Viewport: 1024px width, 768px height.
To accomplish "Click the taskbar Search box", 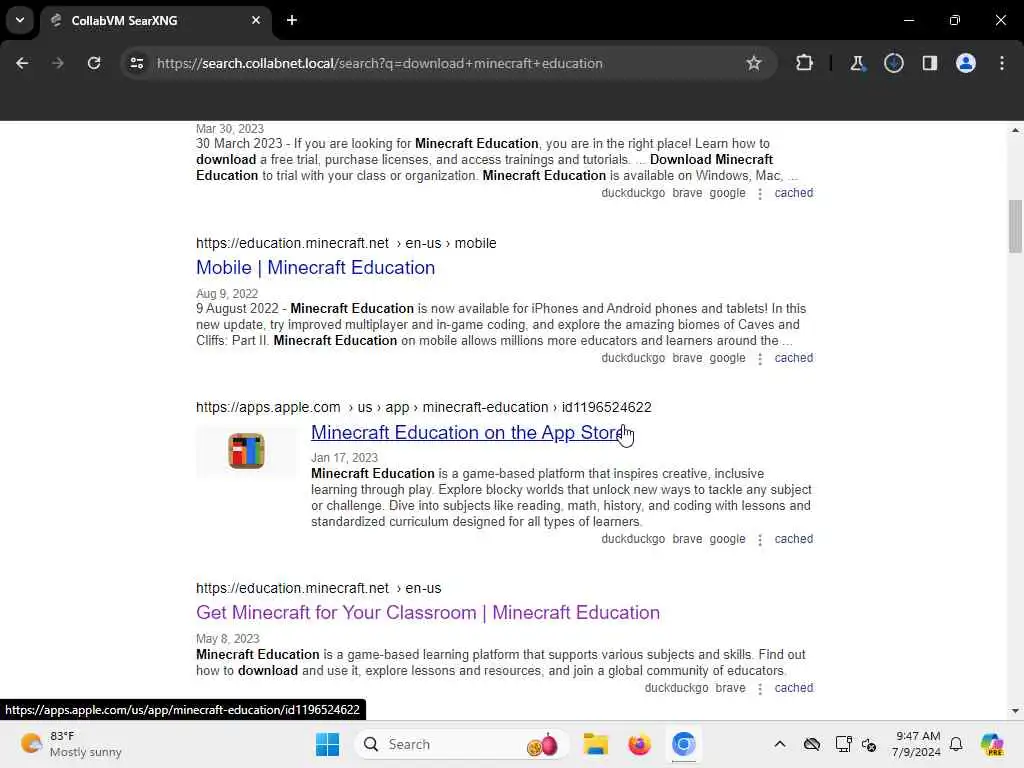I will 461,744.
